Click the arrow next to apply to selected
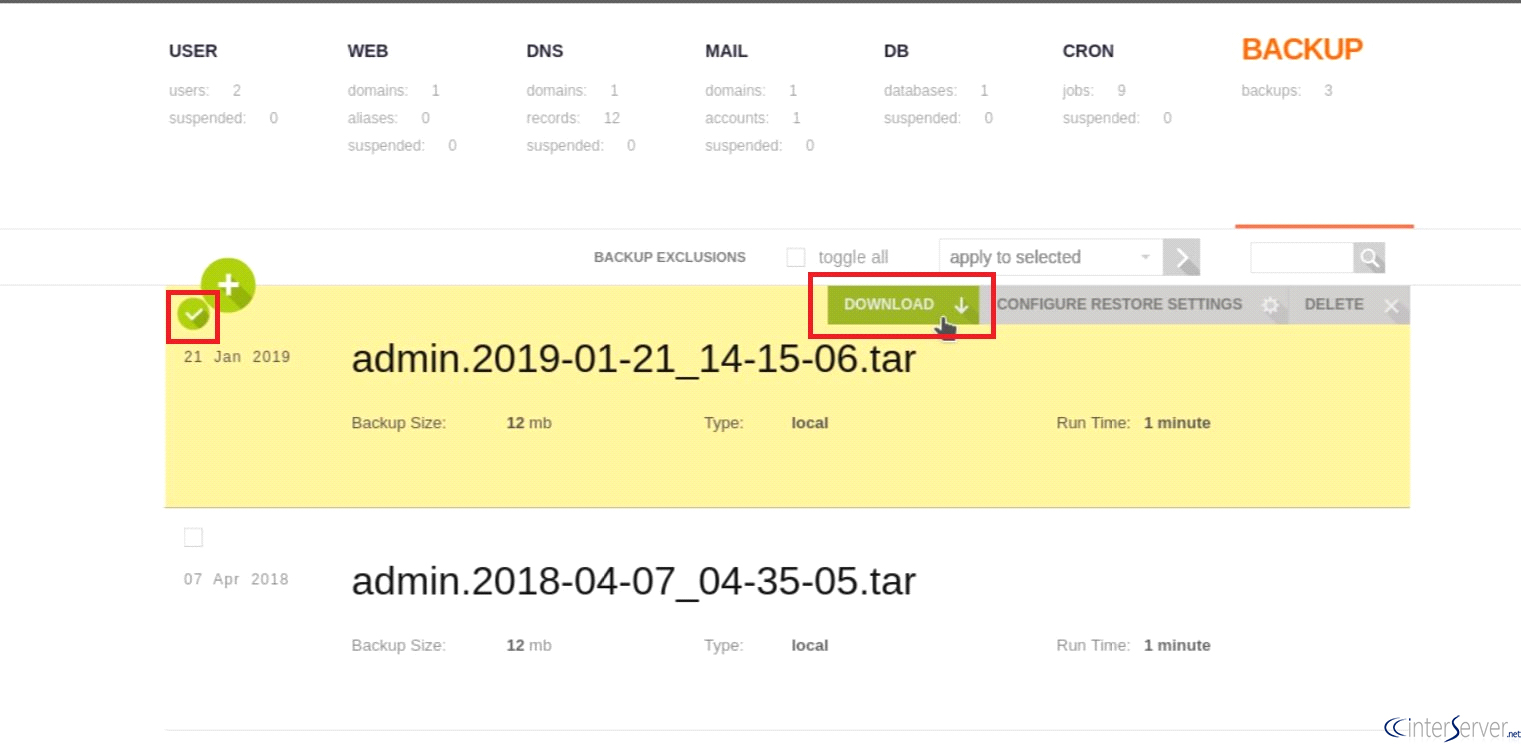The height and width of the screenshot is (744, 1521). coord(1181,258)
